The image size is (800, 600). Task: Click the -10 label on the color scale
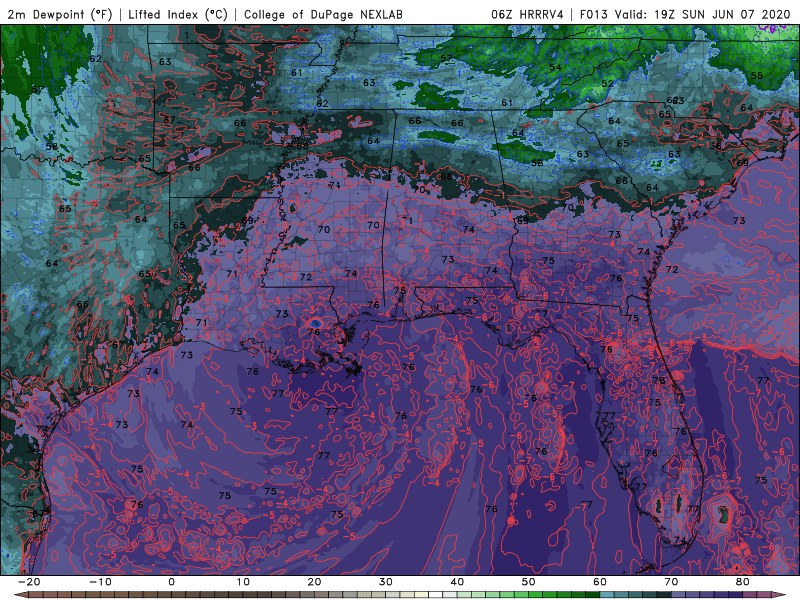point(100,582)
